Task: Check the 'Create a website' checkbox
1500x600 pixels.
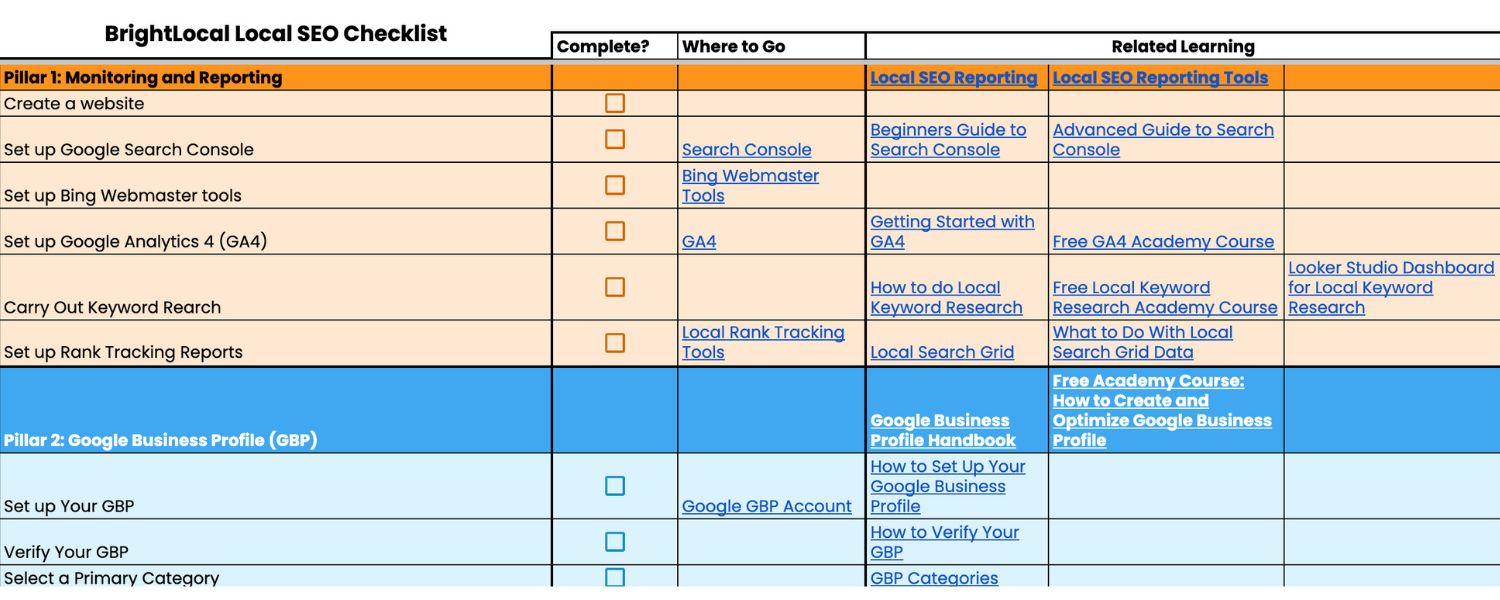Action: click(613, 101)
